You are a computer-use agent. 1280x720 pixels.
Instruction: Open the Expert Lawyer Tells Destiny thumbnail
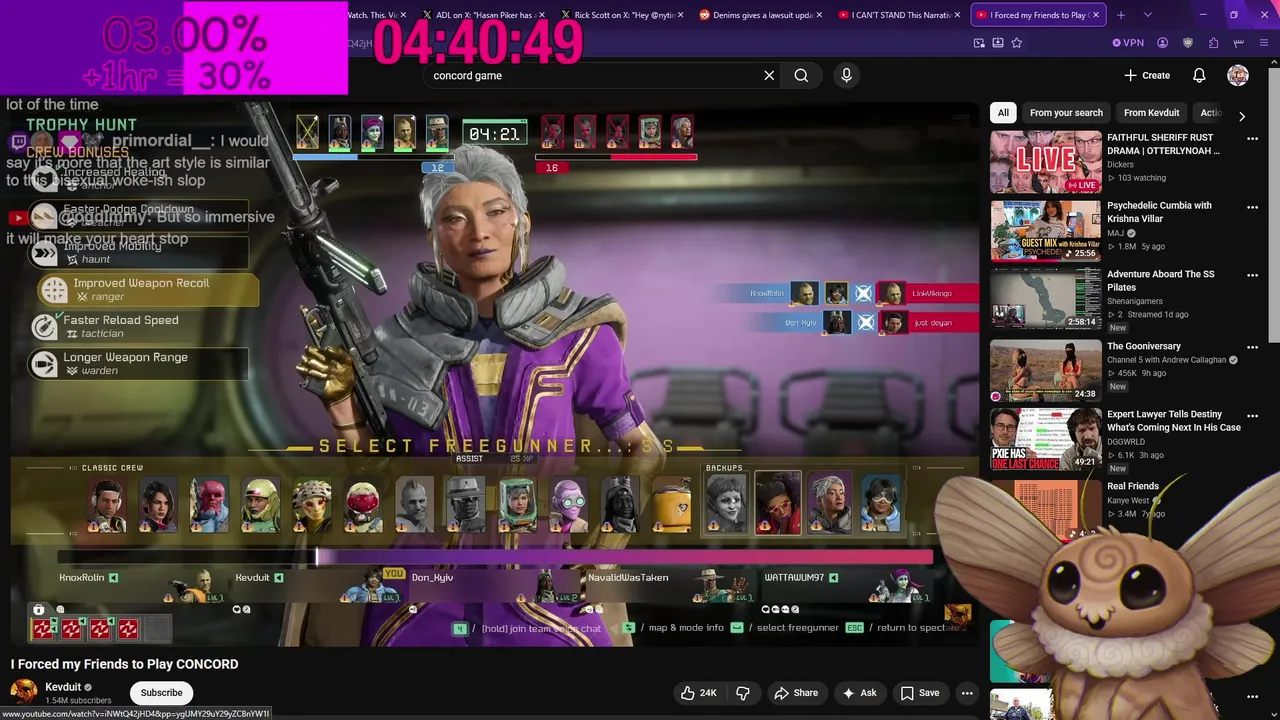click(x=1045, y=438)
